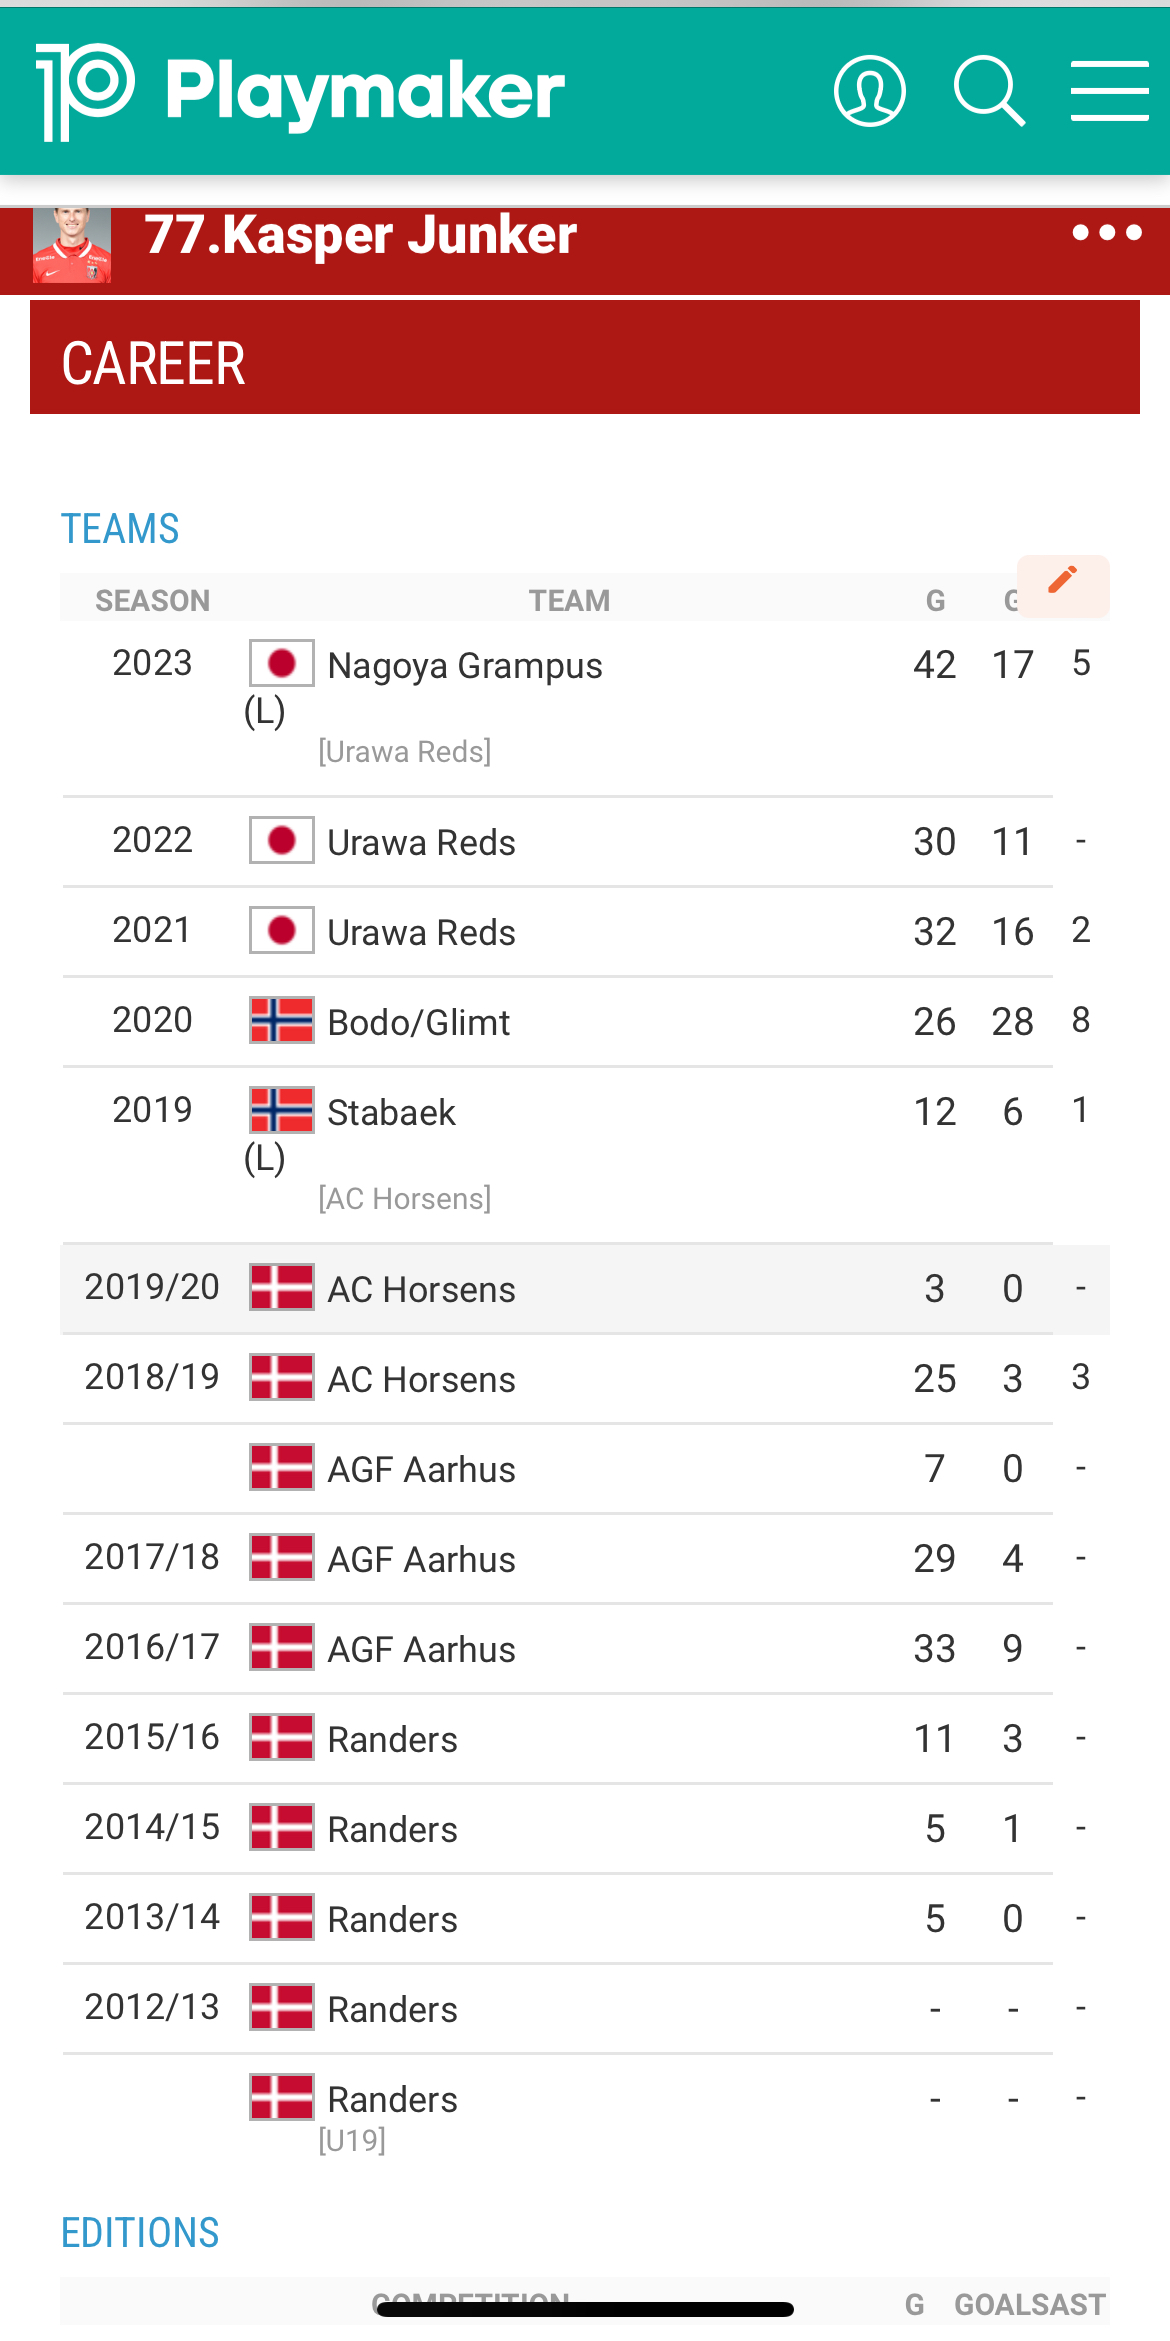Viewport: 1170px width, 2341px height.
Task: Select the CAREER section header
Action: click(x=154, y=363)
